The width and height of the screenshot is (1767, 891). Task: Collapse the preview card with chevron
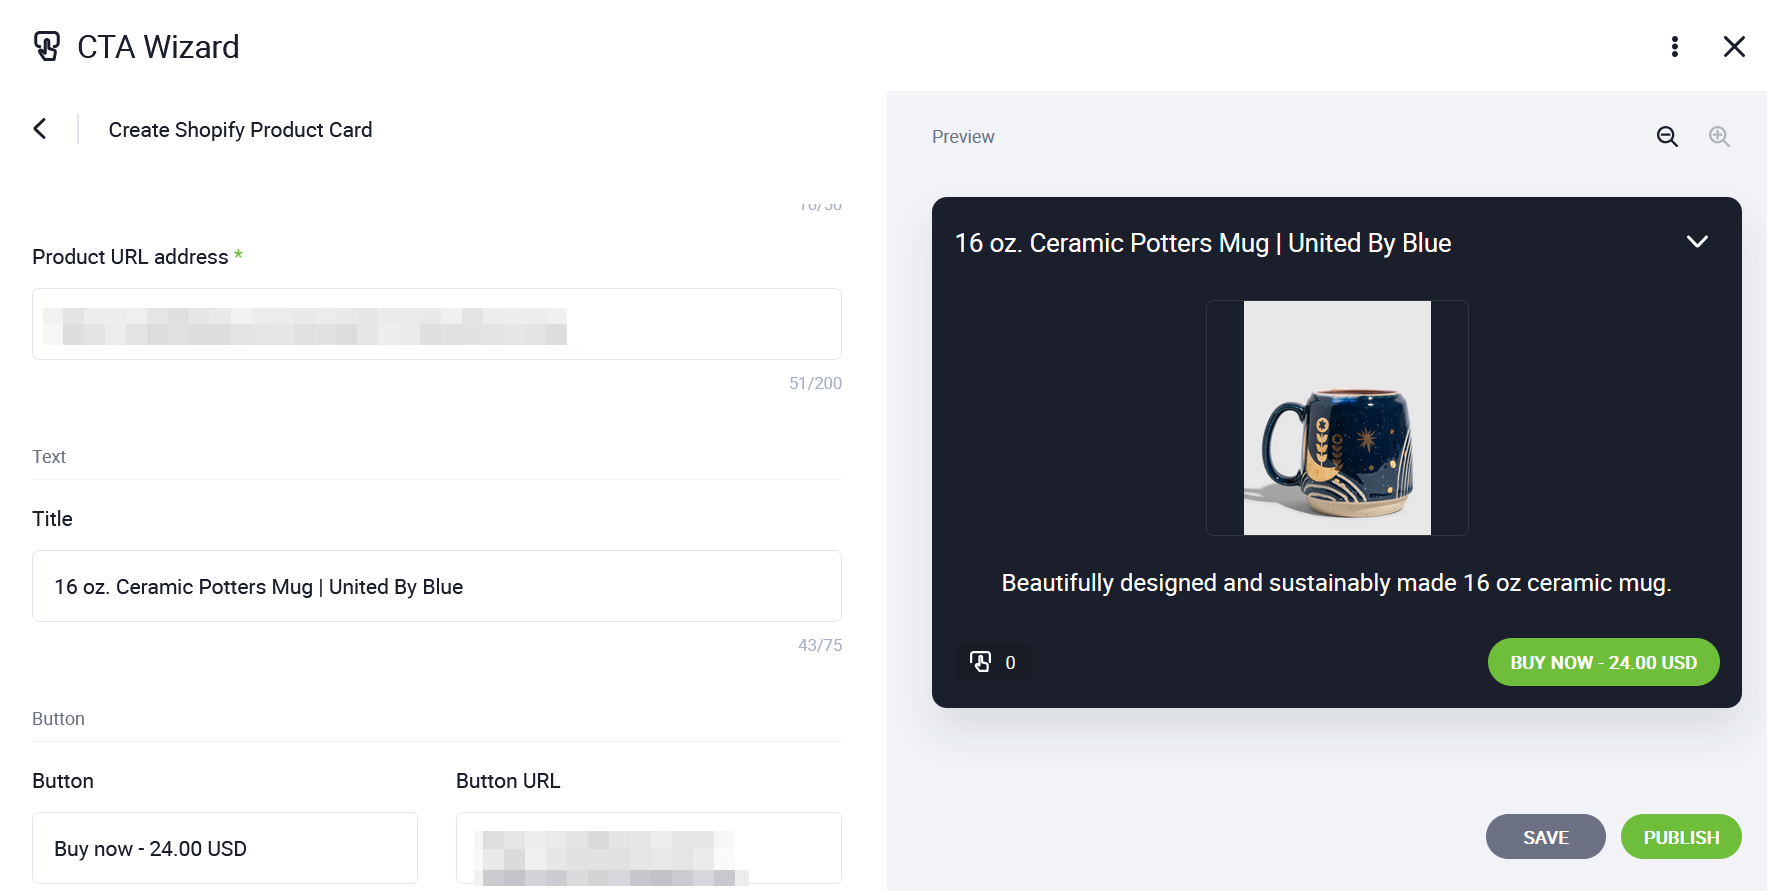[1696, 242]
